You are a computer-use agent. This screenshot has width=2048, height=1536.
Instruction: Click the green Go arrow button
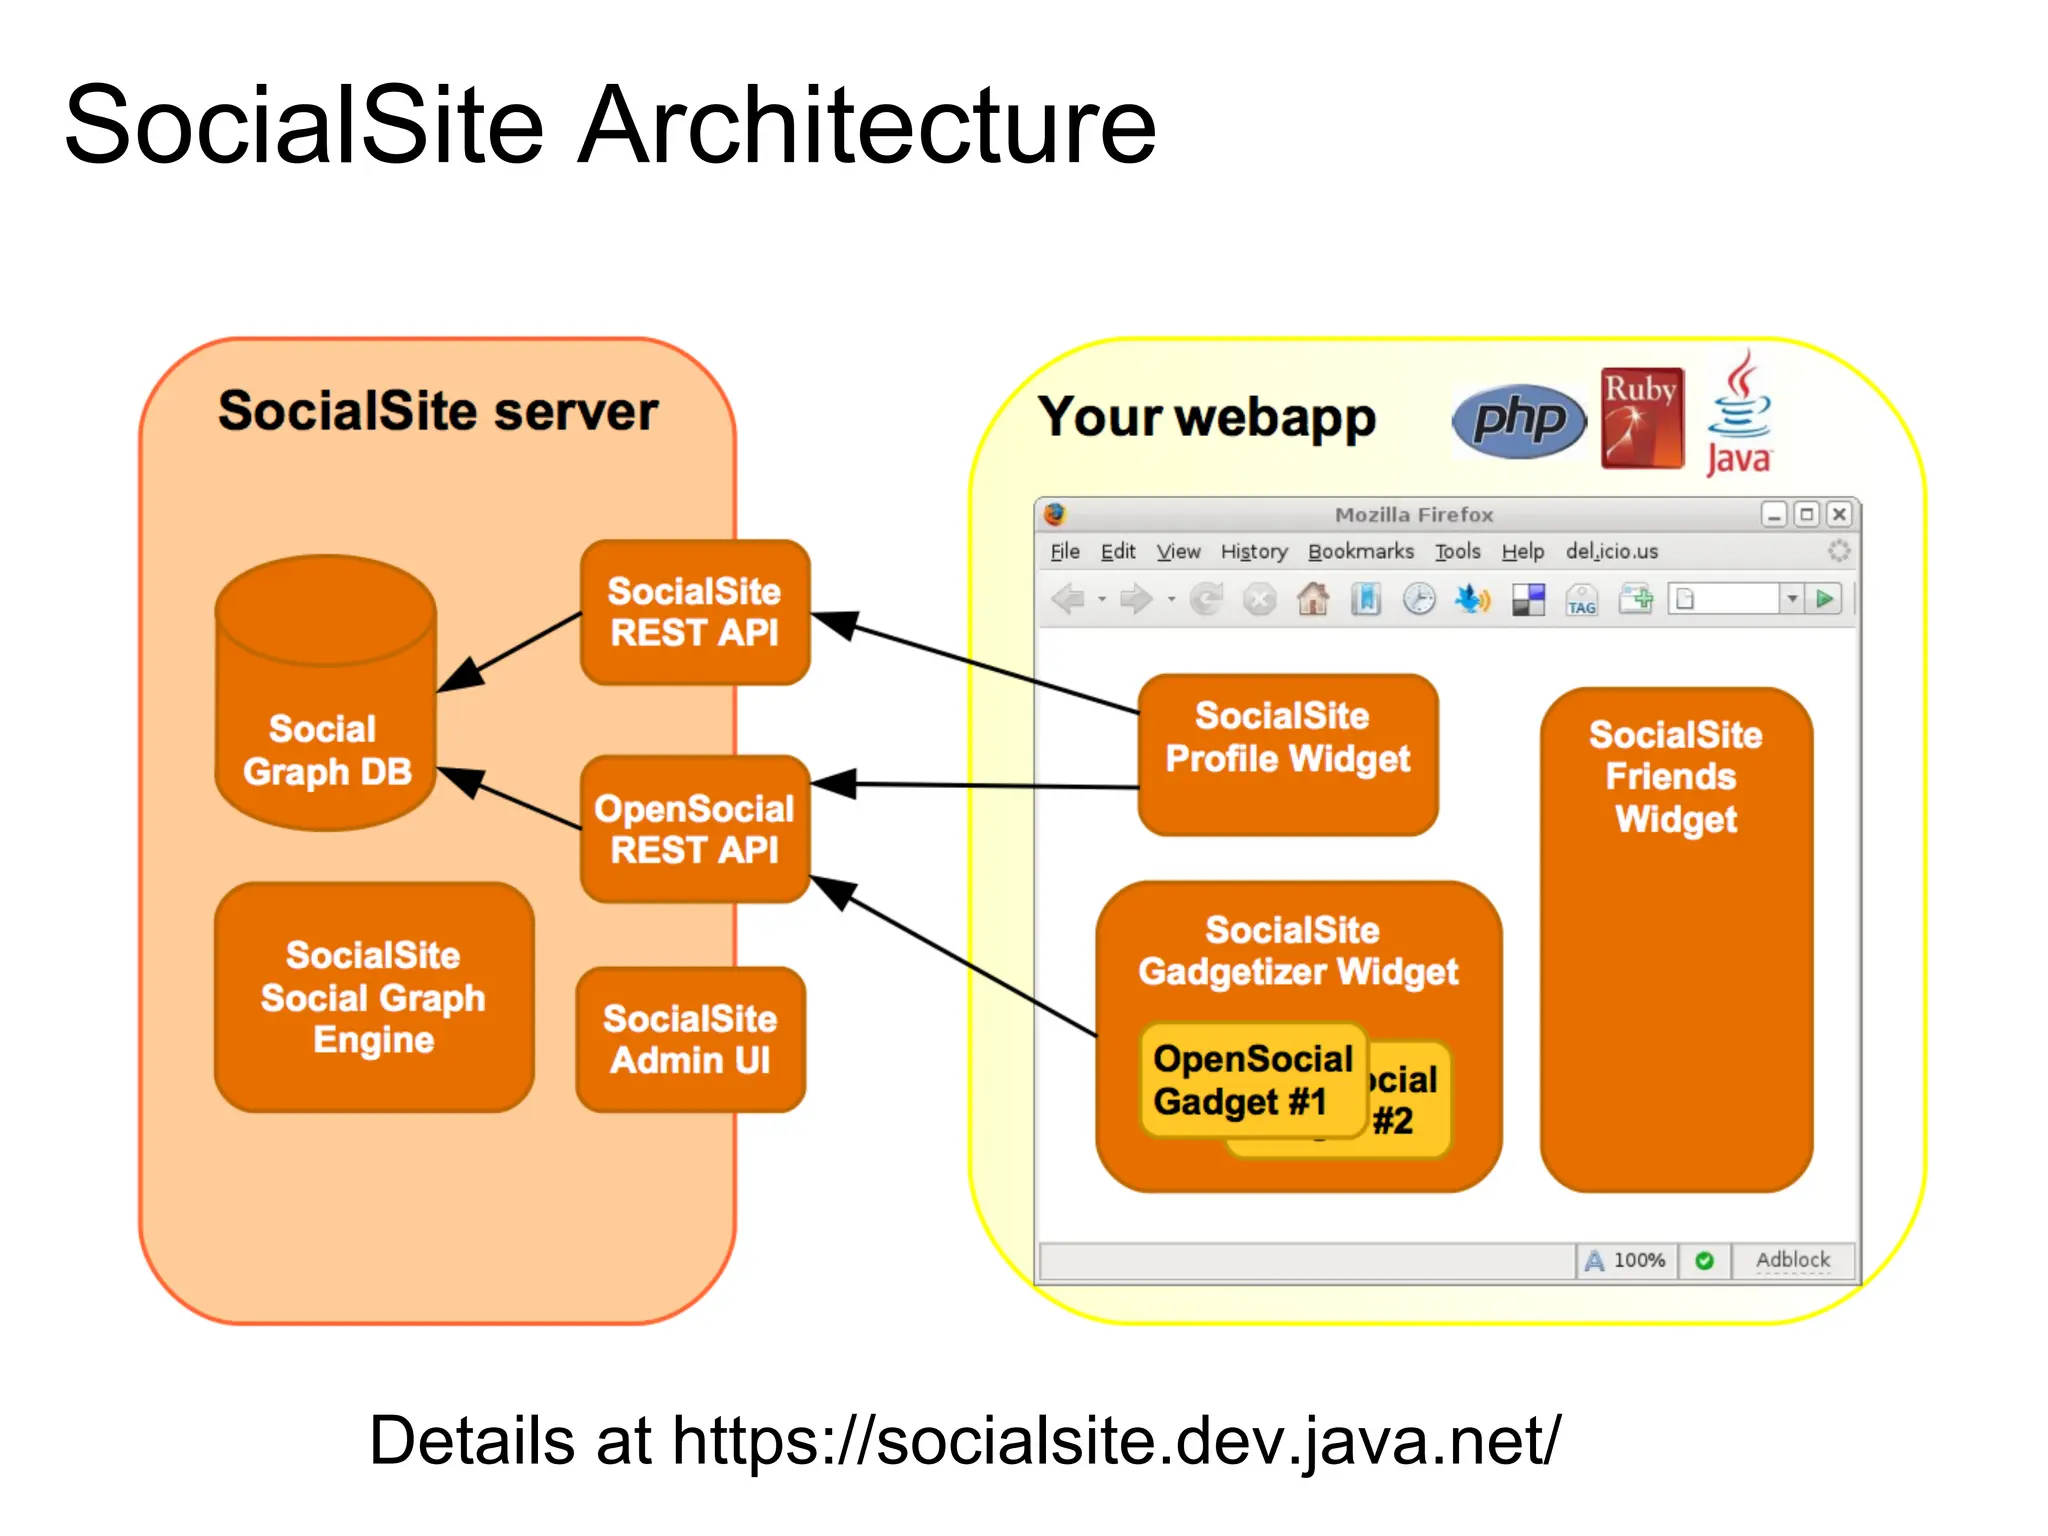[1825, 599]
